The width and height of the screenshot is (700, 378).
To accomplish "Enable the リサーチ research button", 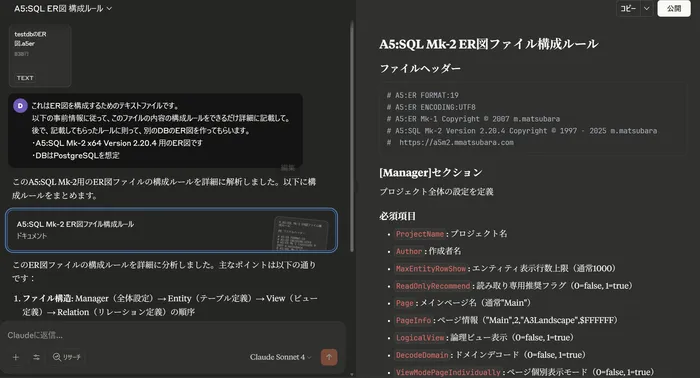I will [x=67, y=357].
